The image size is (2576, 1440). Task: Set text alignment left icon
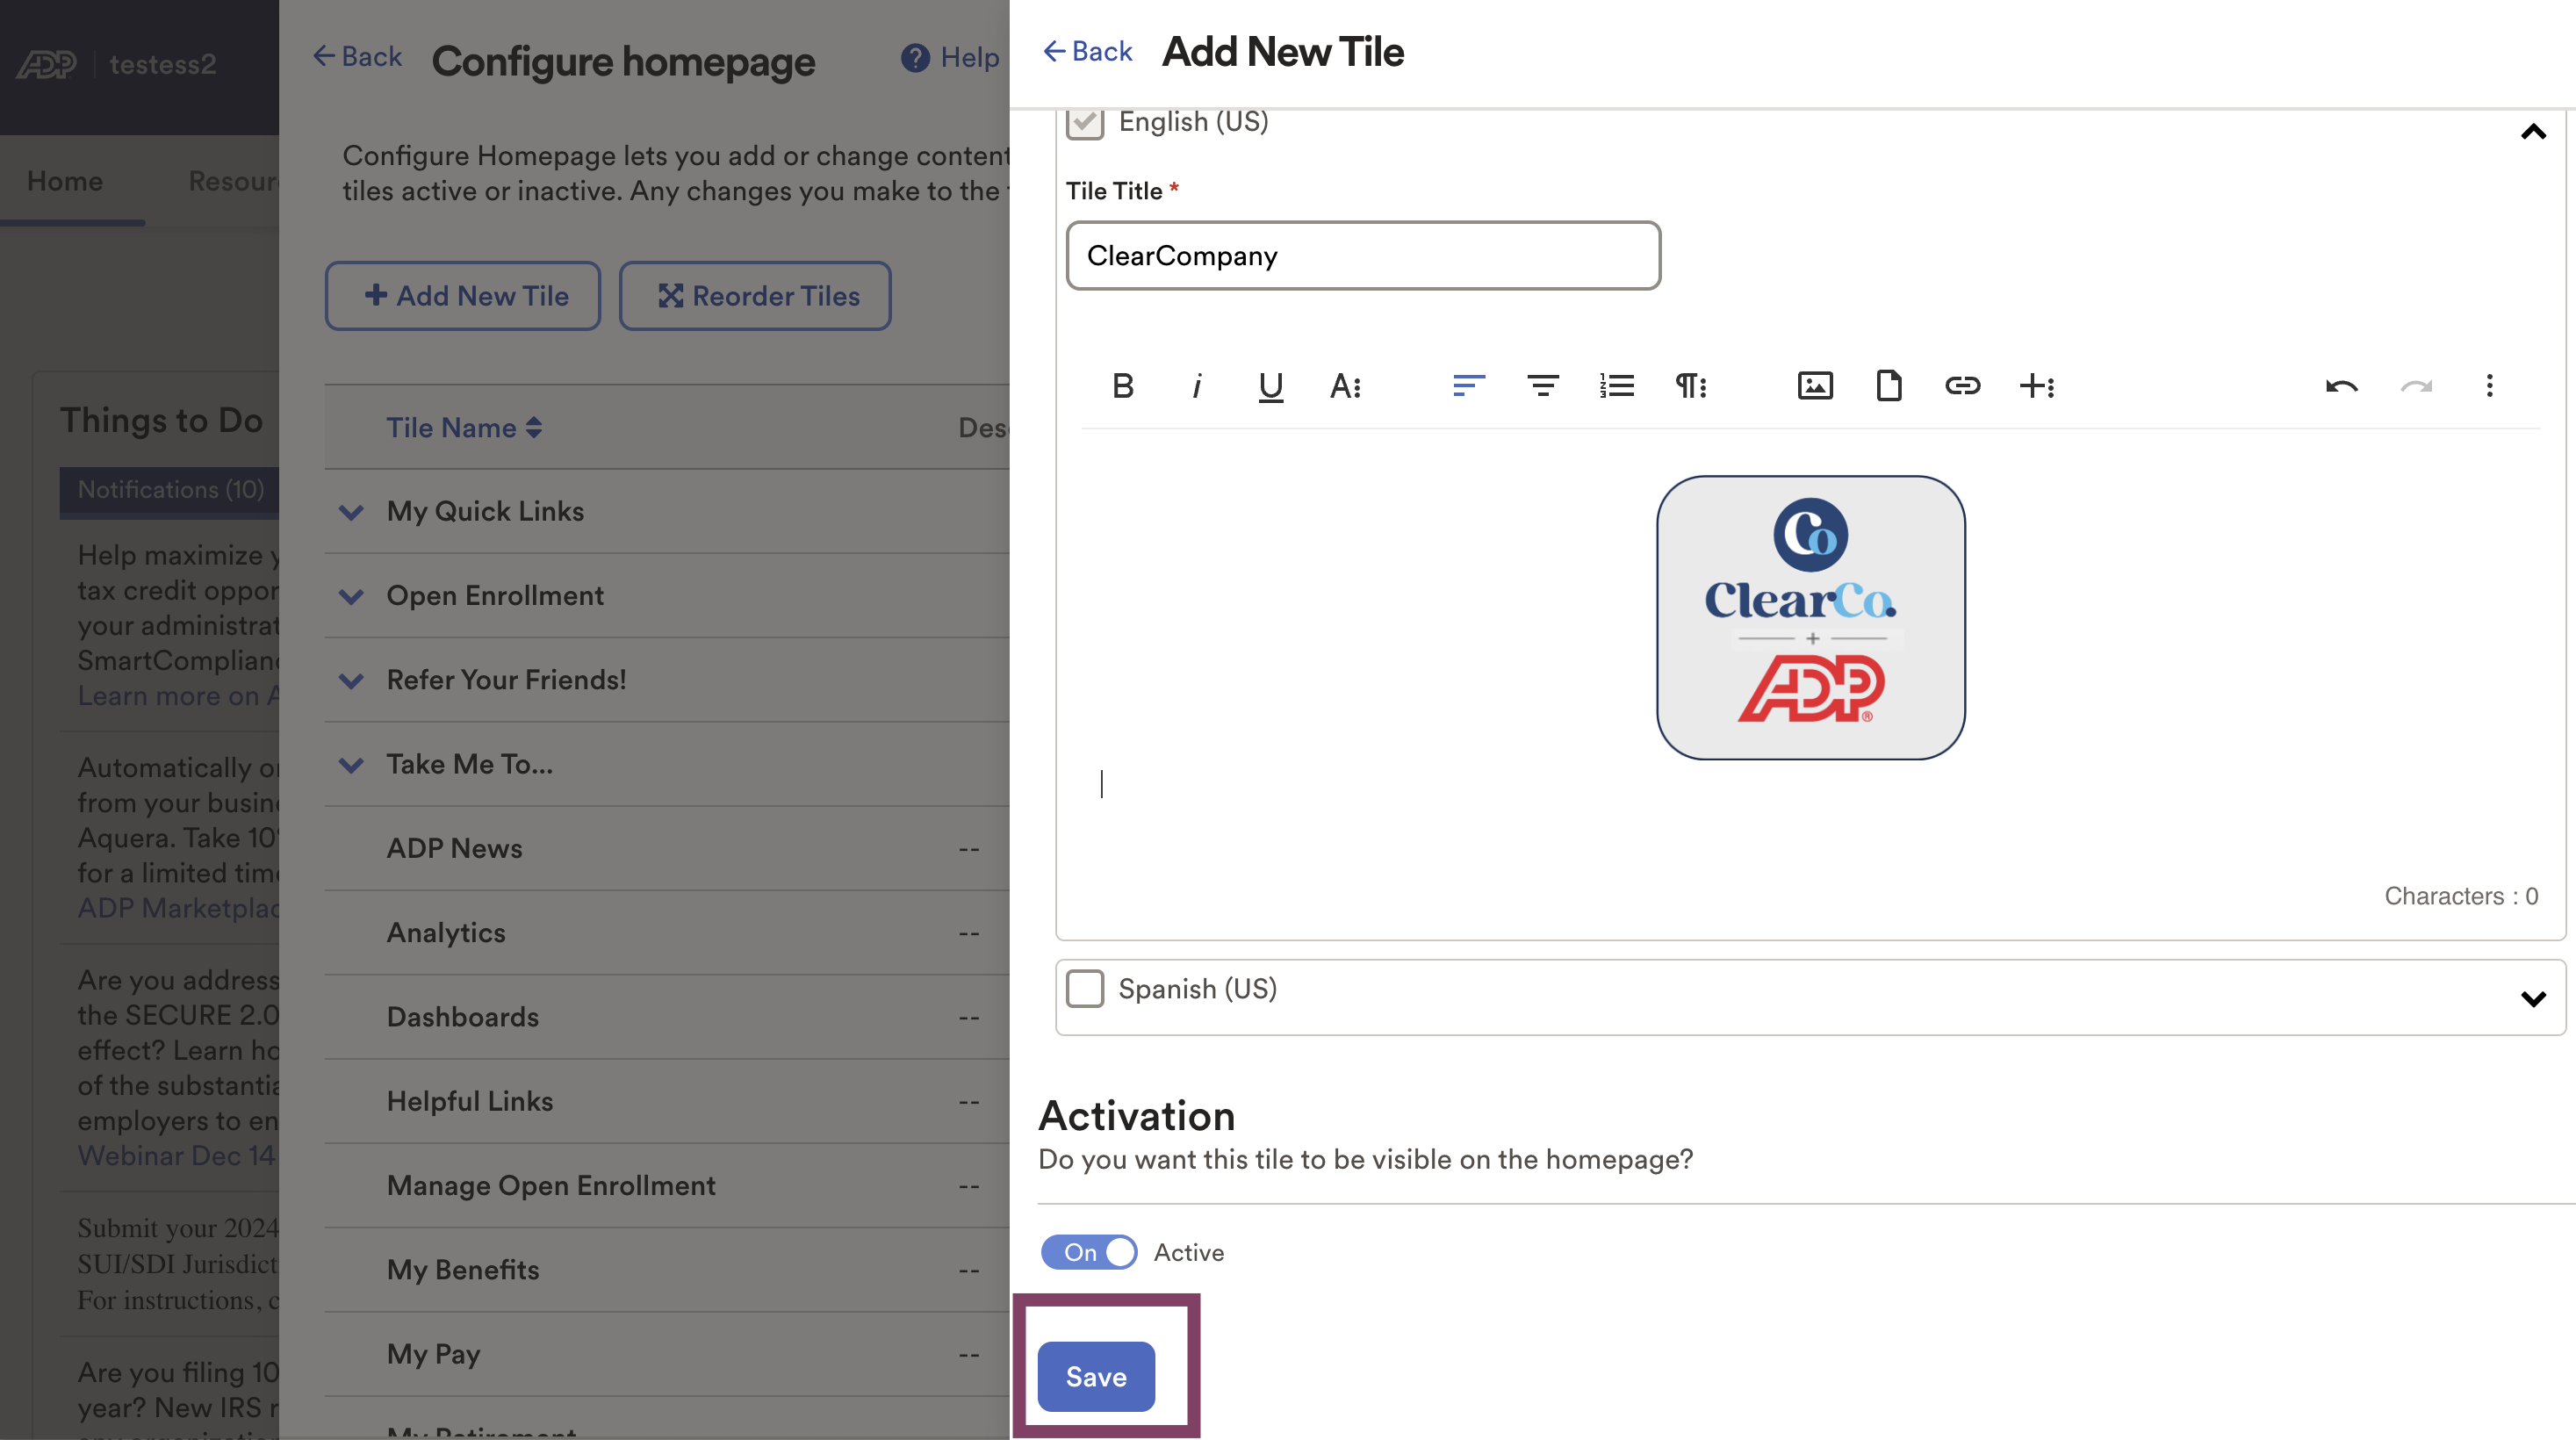[1468, 386]
